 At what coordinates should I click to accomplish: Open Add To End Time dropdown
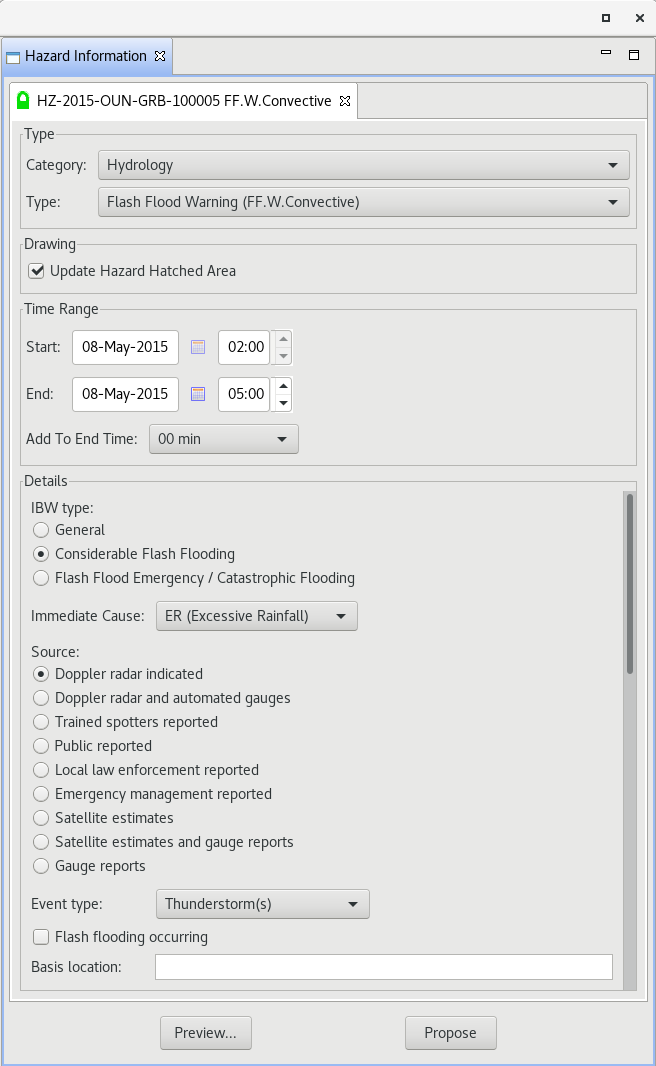[x=224, y=439]
